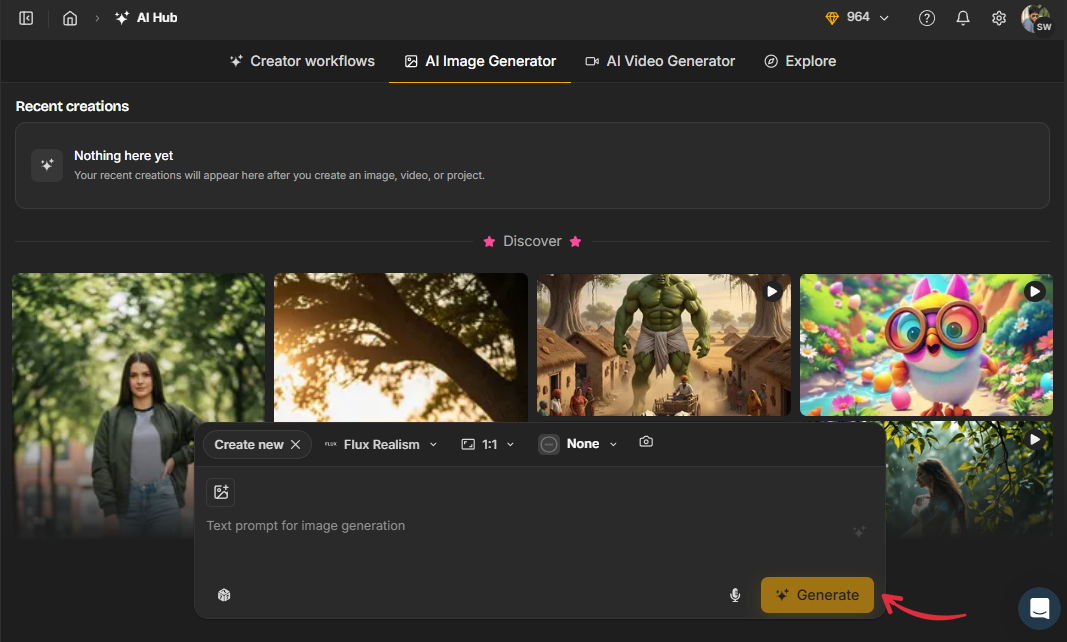This screenshot has width=1067, height=642.
Task: Open the woman in green jacket thumbnail
Action: 138,405
